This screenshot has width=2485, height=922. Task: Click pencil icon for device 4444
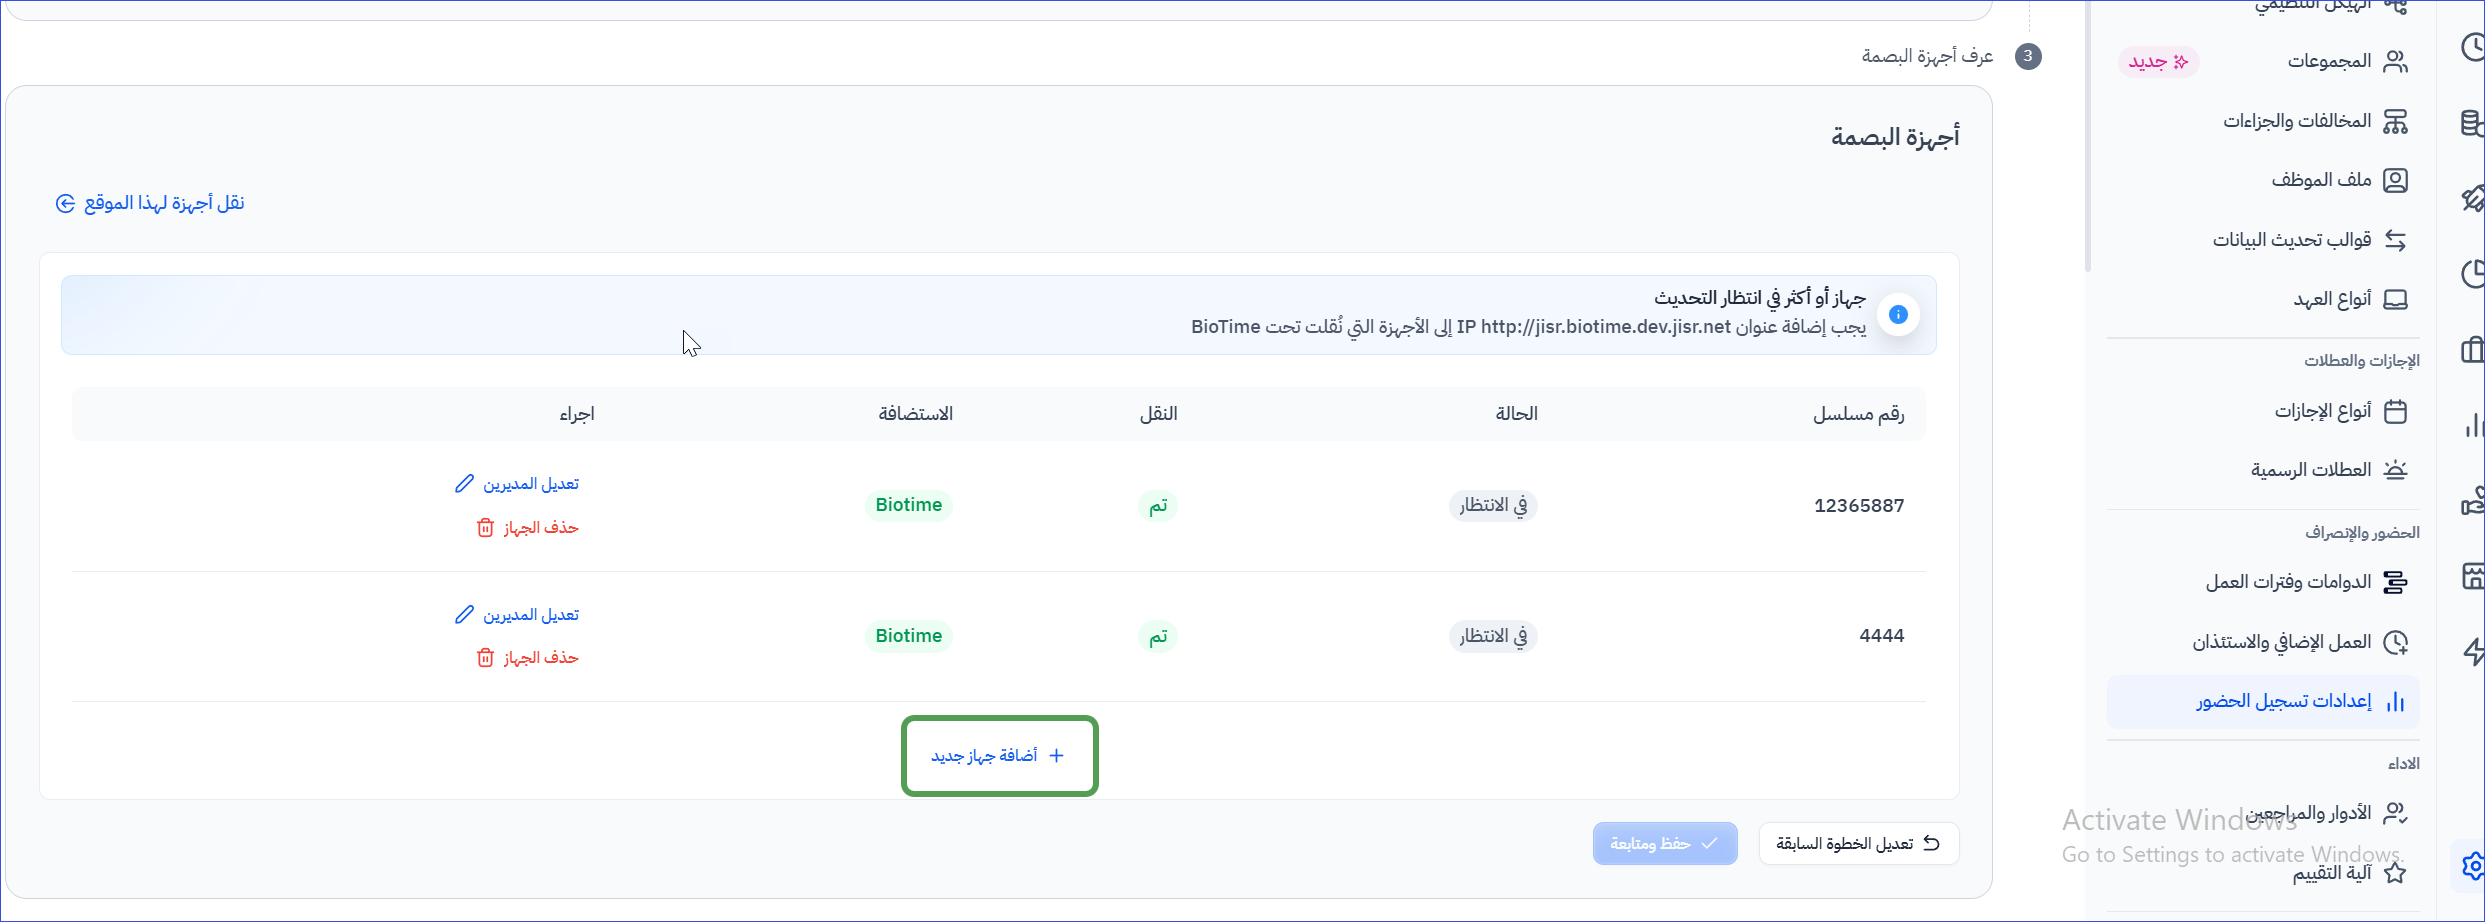464,615
